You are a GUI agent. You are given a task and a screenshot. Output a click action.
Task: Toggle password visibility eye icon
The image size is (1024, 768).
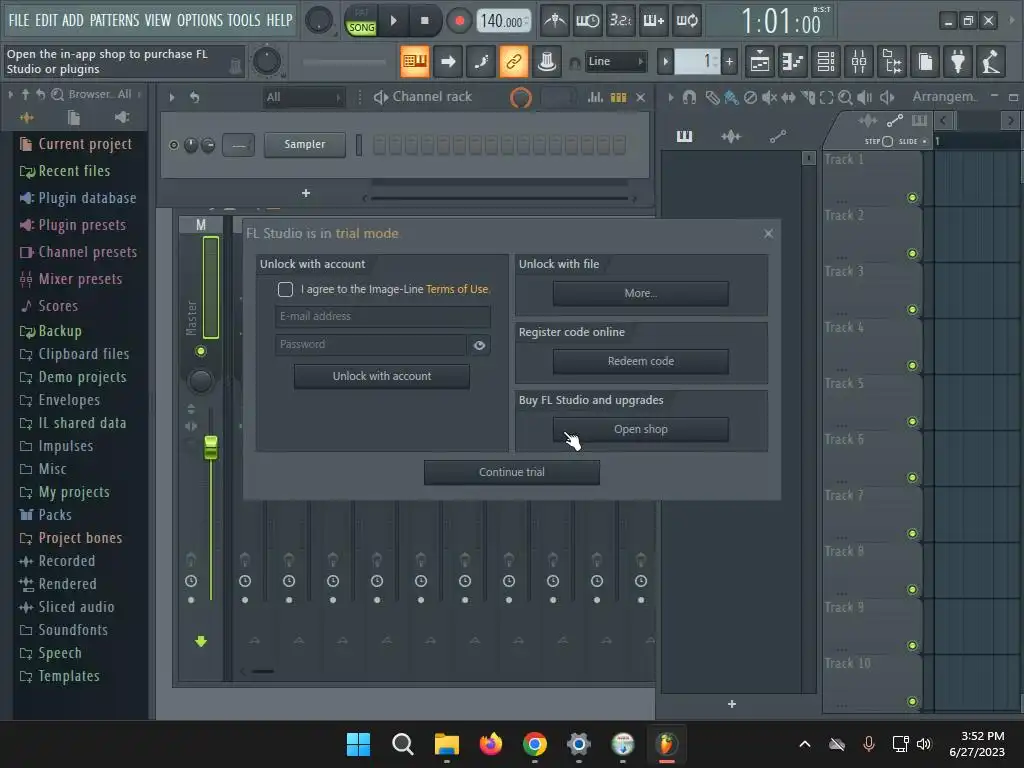(x=479, y=345)
